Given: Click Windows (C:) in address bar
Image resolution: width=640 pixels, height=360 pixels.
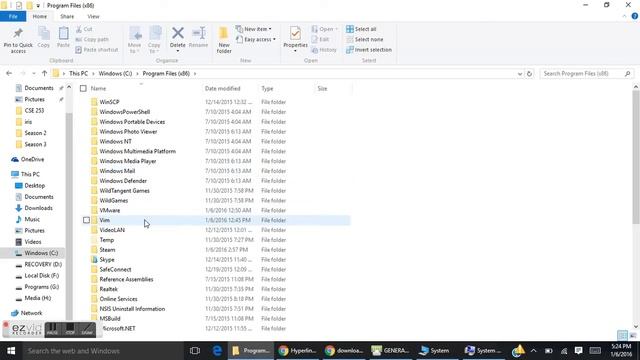Looking at the screenshot, I should tap(115, 73).
